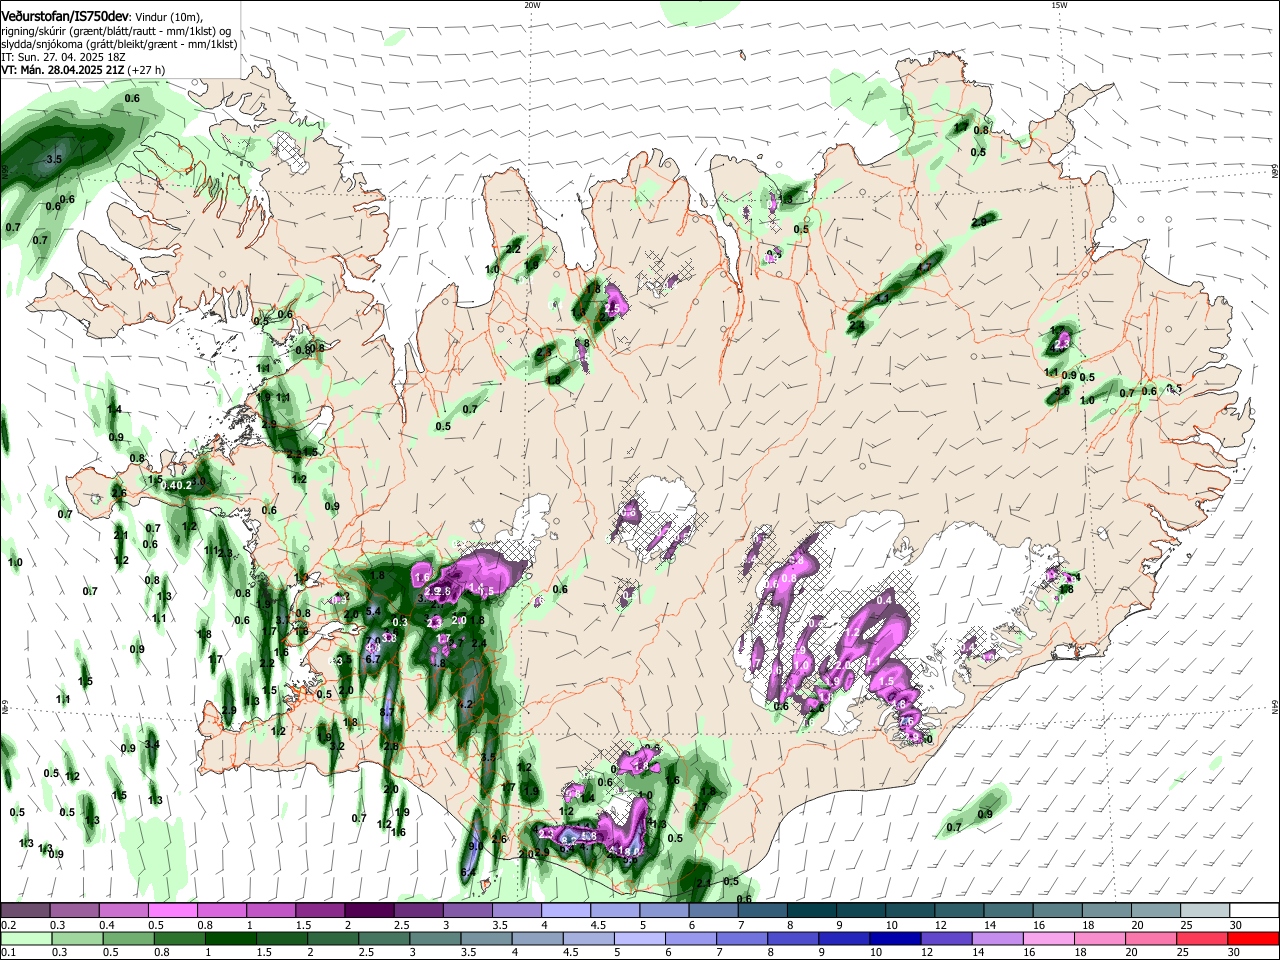Pick the snow-legend swatch above the 0.2 label
The height and width of the screenshot is (960, 1280).
click(25, 911)
